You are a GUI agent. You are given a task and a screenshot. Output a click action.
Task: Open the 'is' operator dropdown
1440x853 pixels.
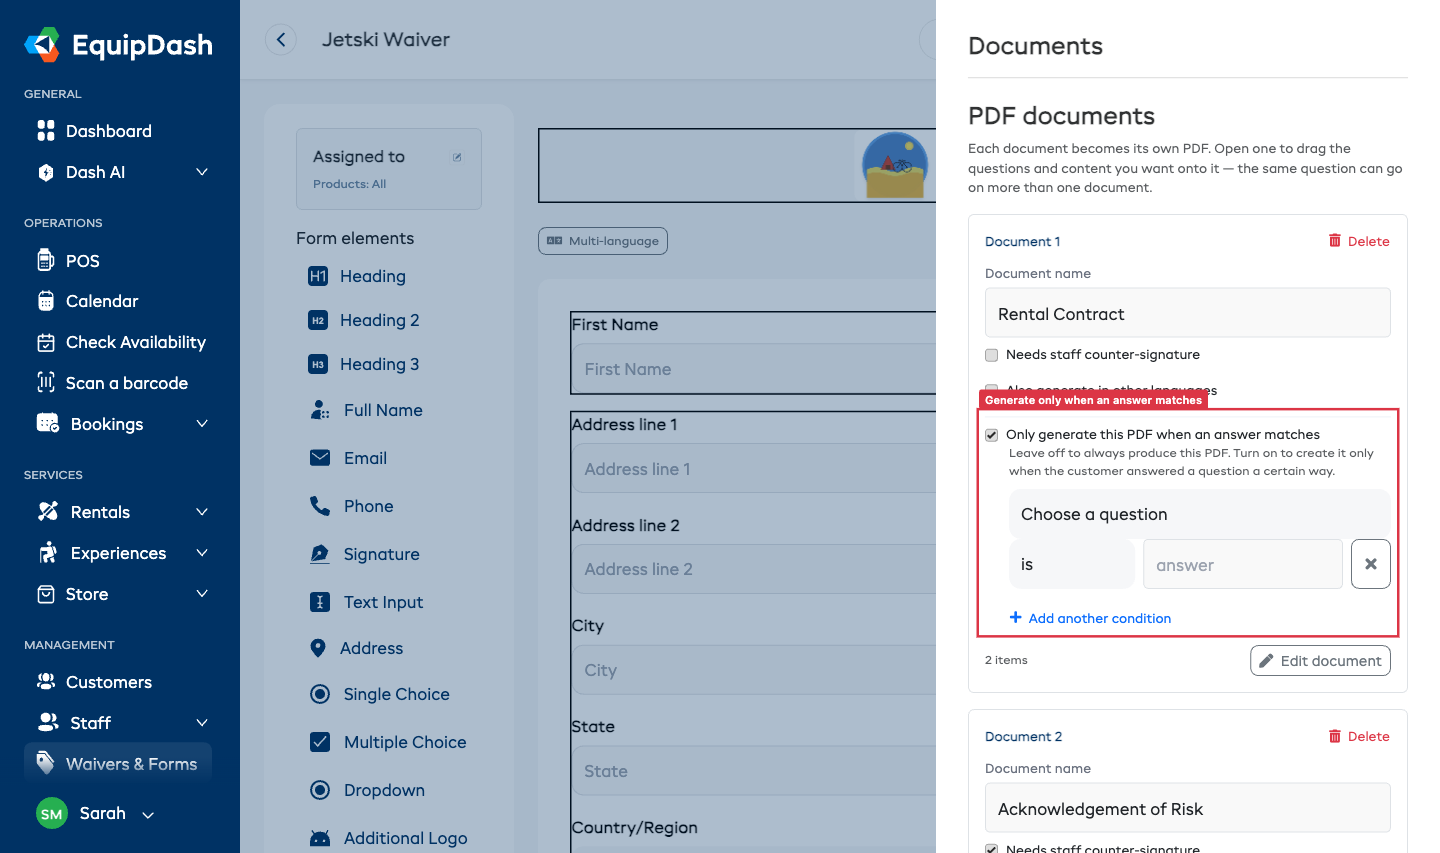pyautogui.click(x=1072, y=564)
